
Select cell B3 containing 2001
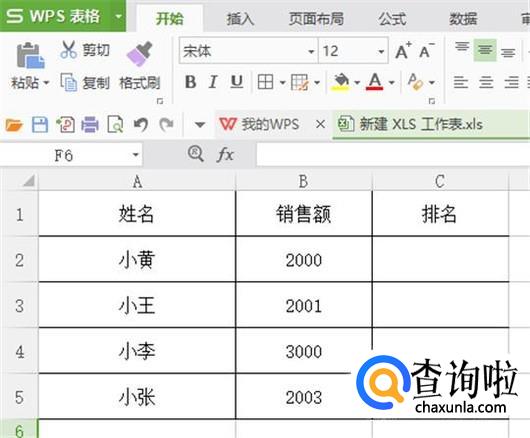tap(304, 305)
